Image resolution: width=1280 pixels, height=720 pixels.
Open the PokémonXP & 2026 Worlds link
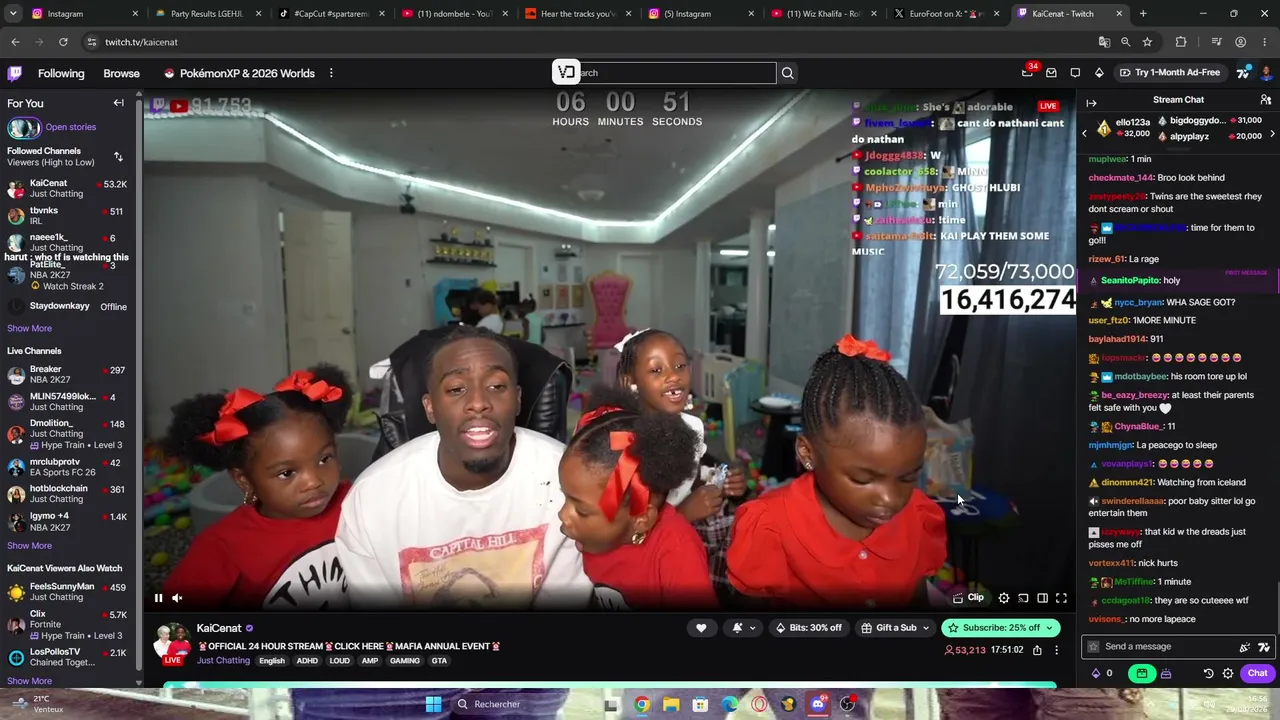point(239,73)
